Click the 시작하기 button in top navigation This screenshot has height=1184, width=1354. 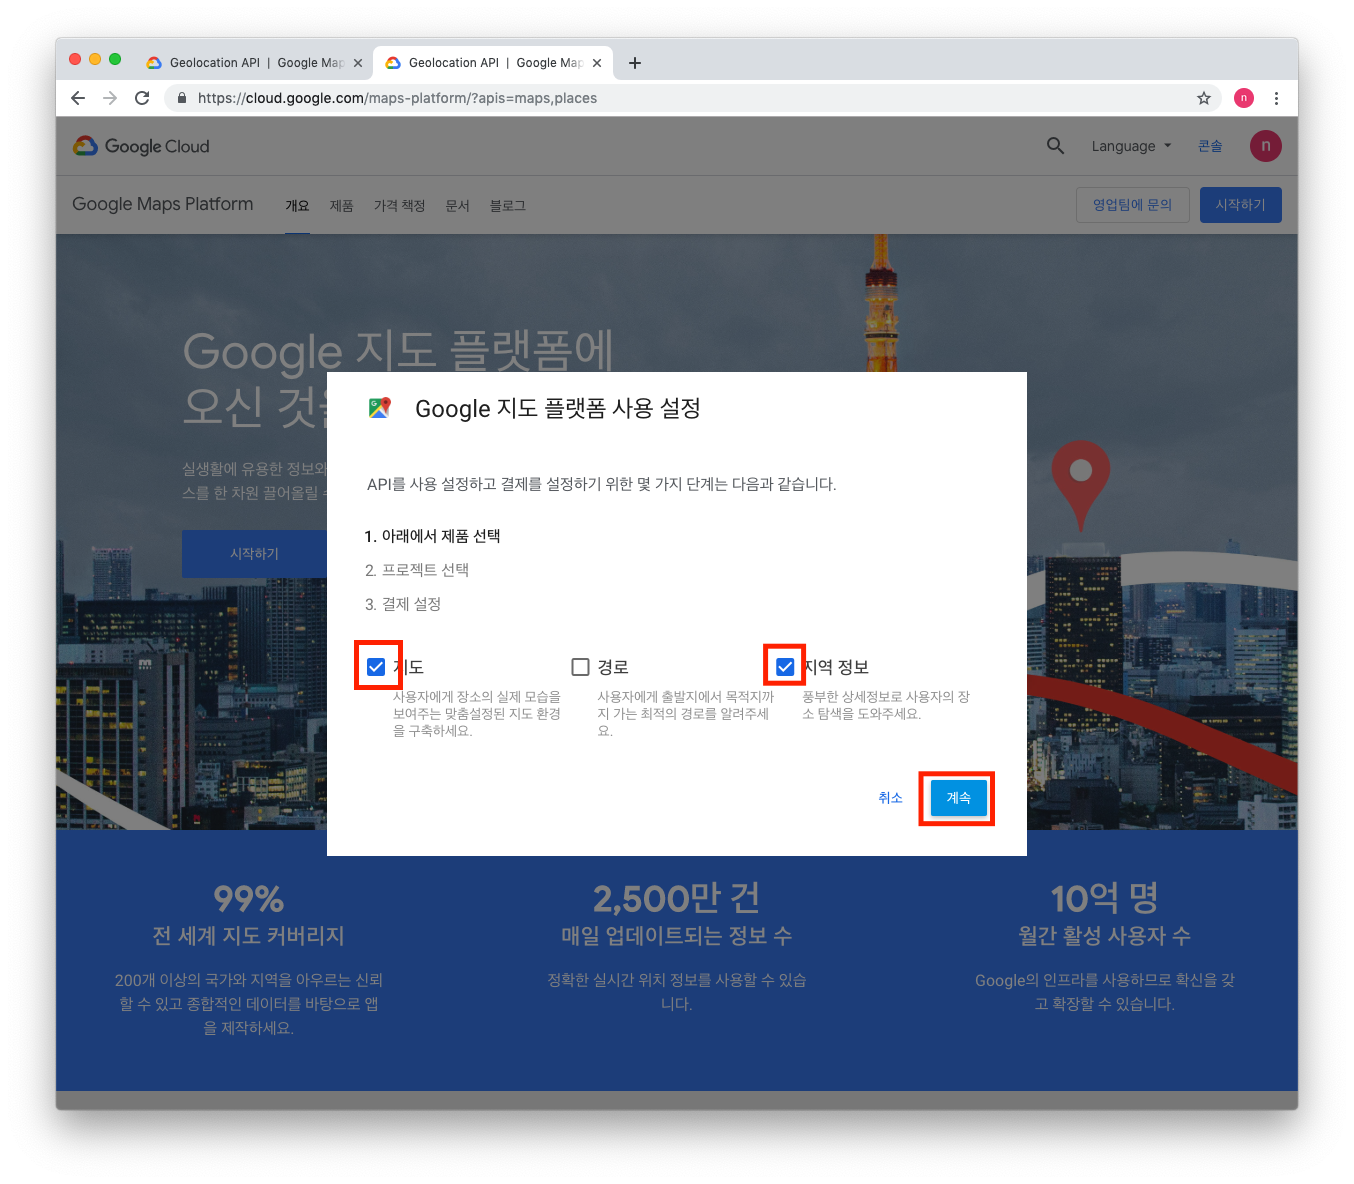(1240, 205)
